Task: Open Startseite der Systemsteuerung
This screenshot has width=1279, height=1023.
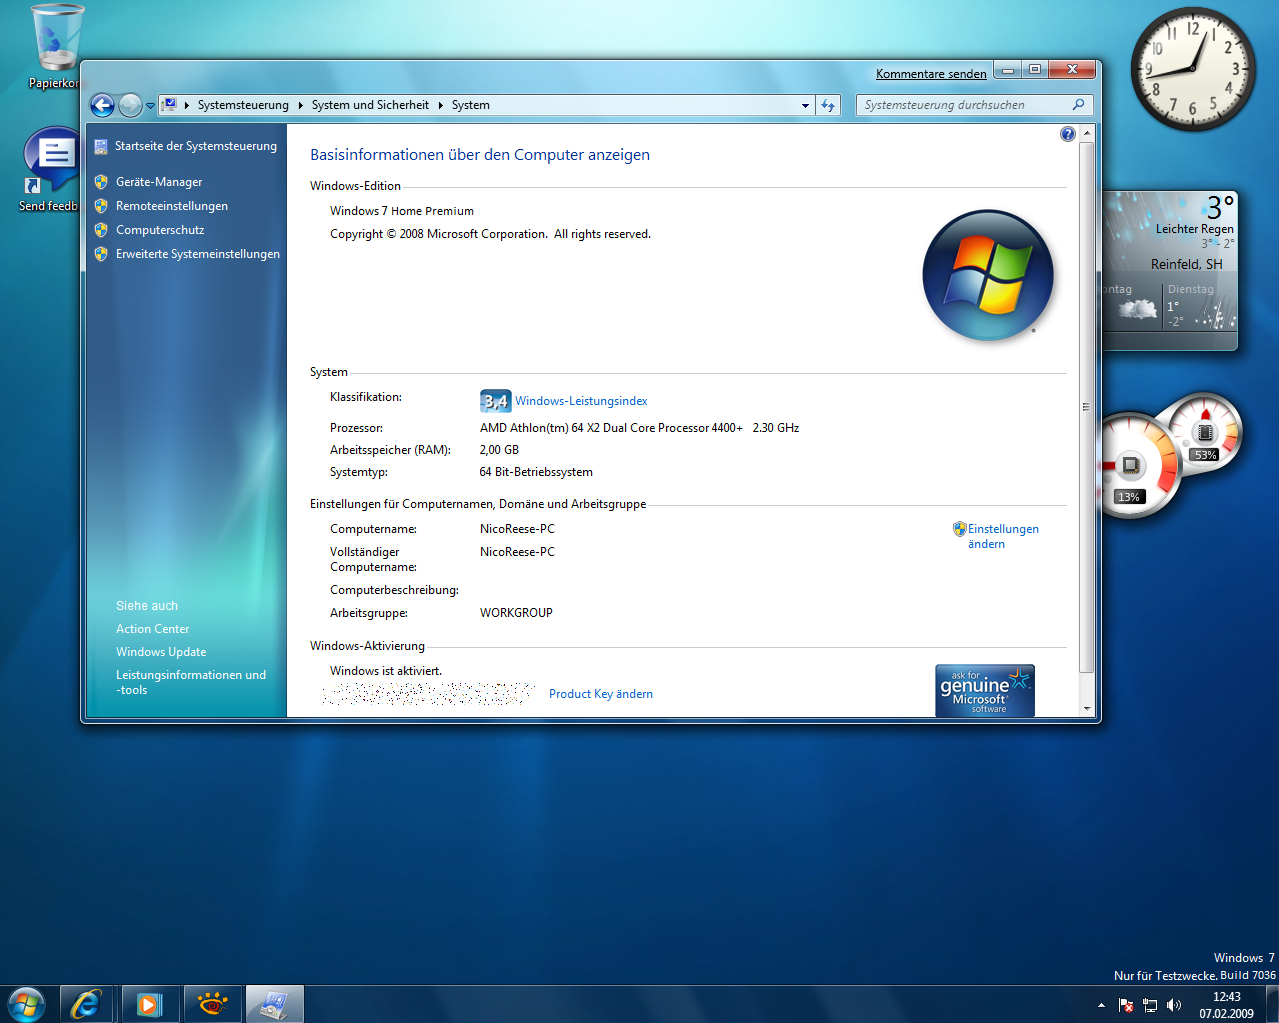Action: click(196, 146)
